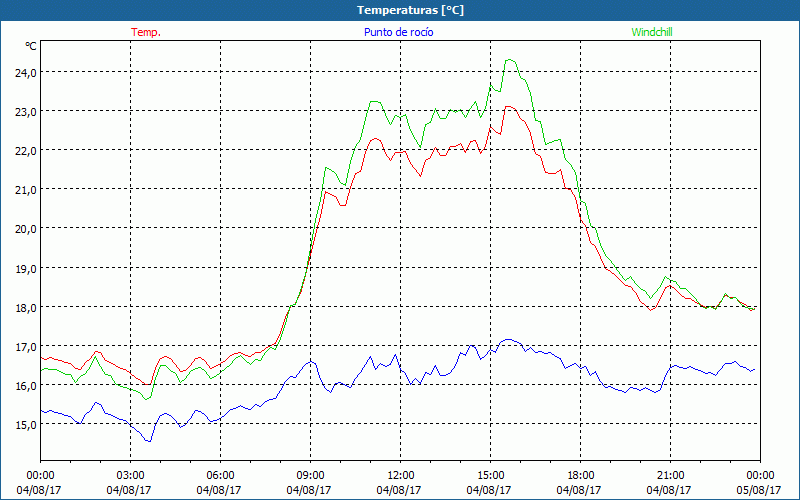Click the '19,0' y-axis value
The image size is (800, 500).
point(26,268)
